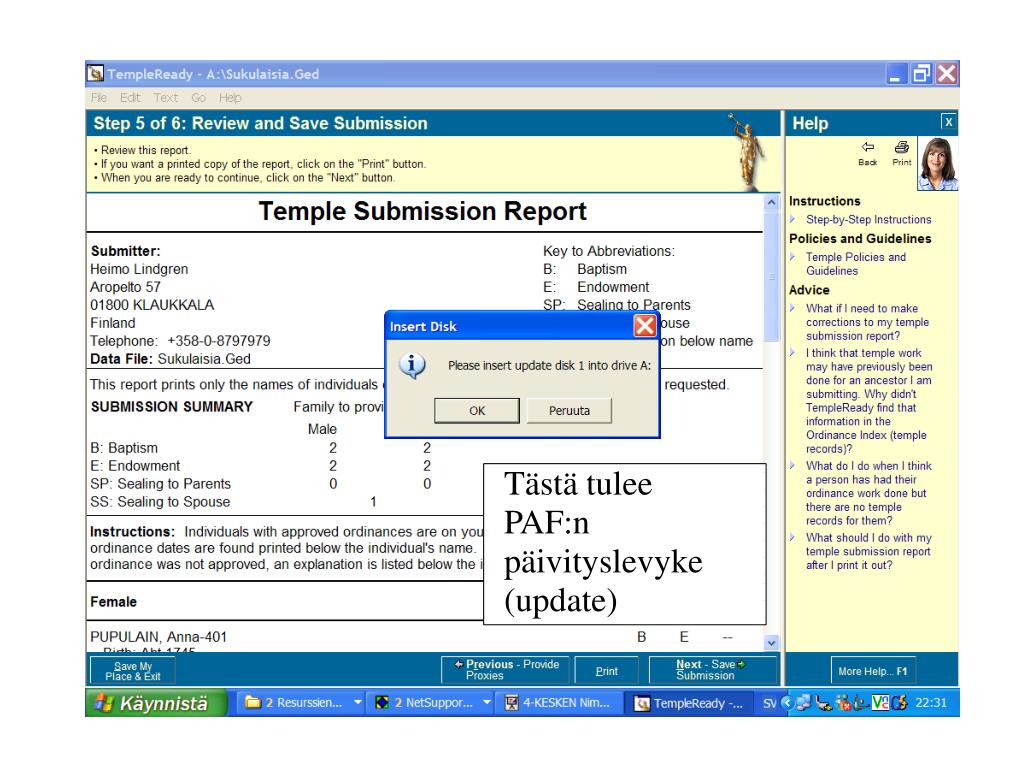Screen dimensions: 1024x768
Task: Click the help assistant portrait photo
Action: tap(937, 164)
